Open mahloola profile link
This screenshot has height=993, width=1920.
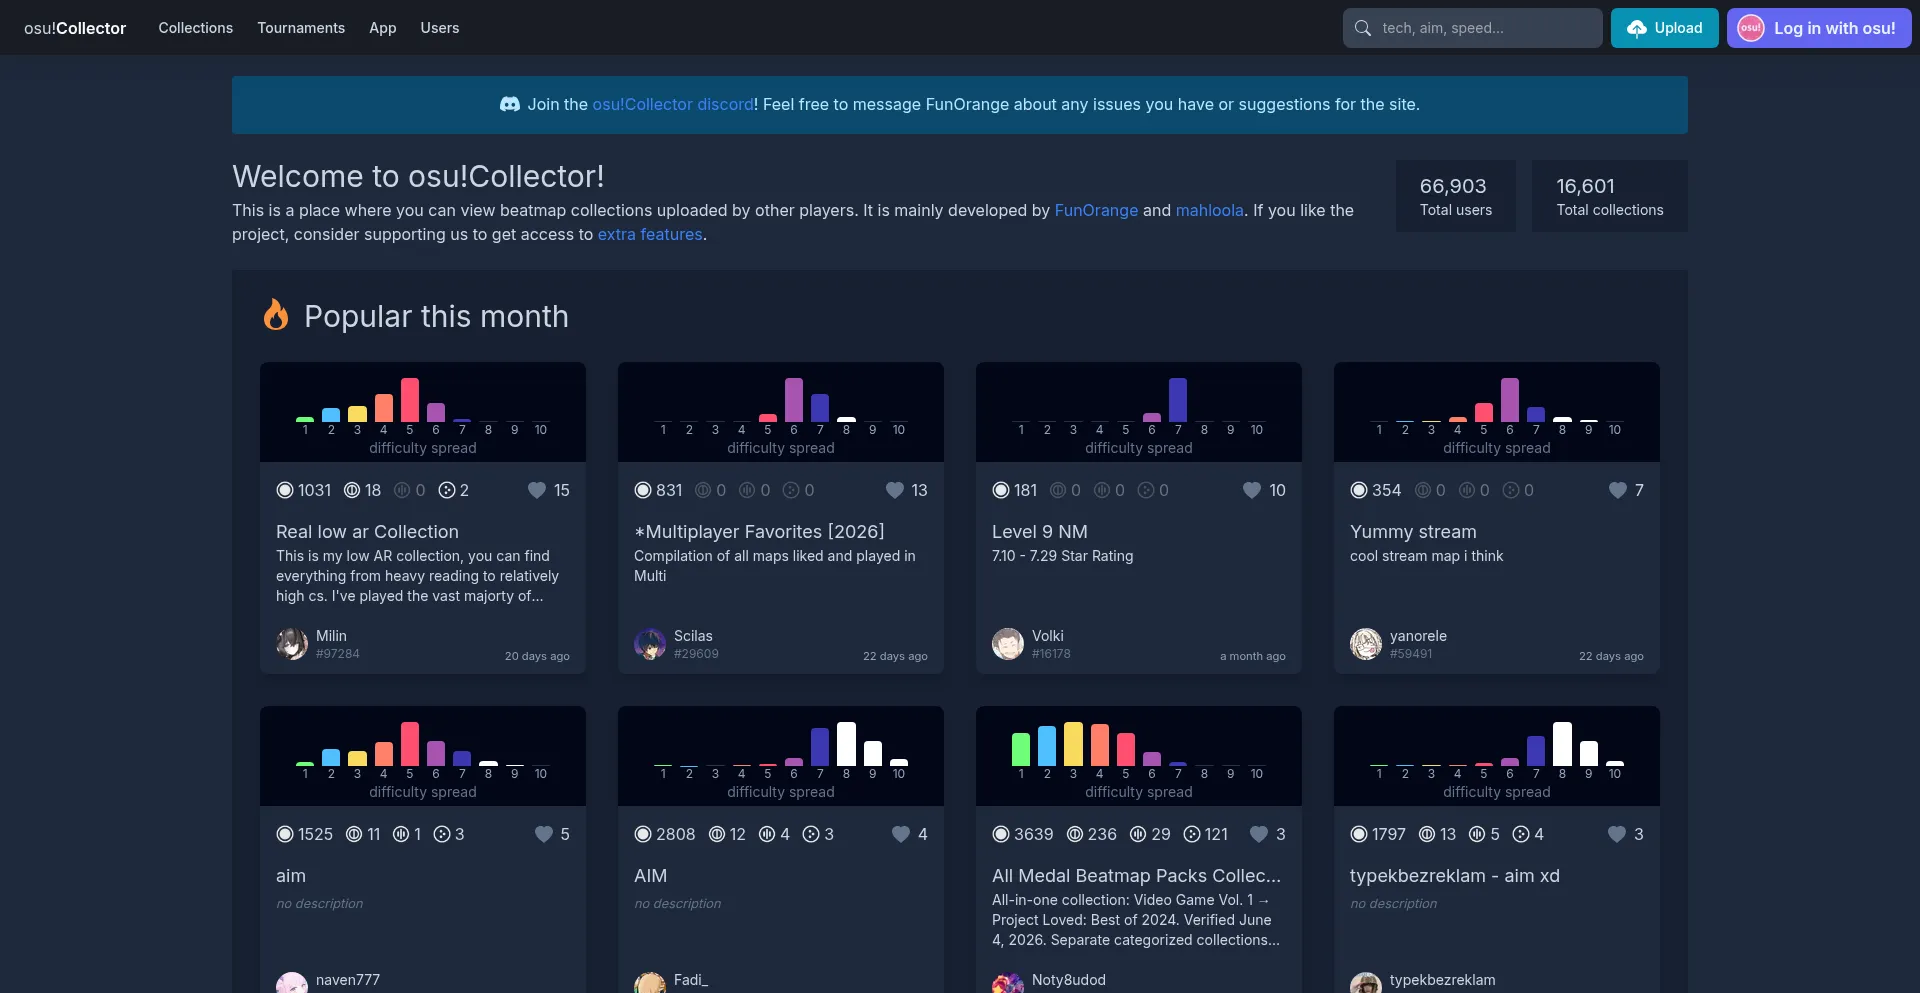click(1209, 210)
